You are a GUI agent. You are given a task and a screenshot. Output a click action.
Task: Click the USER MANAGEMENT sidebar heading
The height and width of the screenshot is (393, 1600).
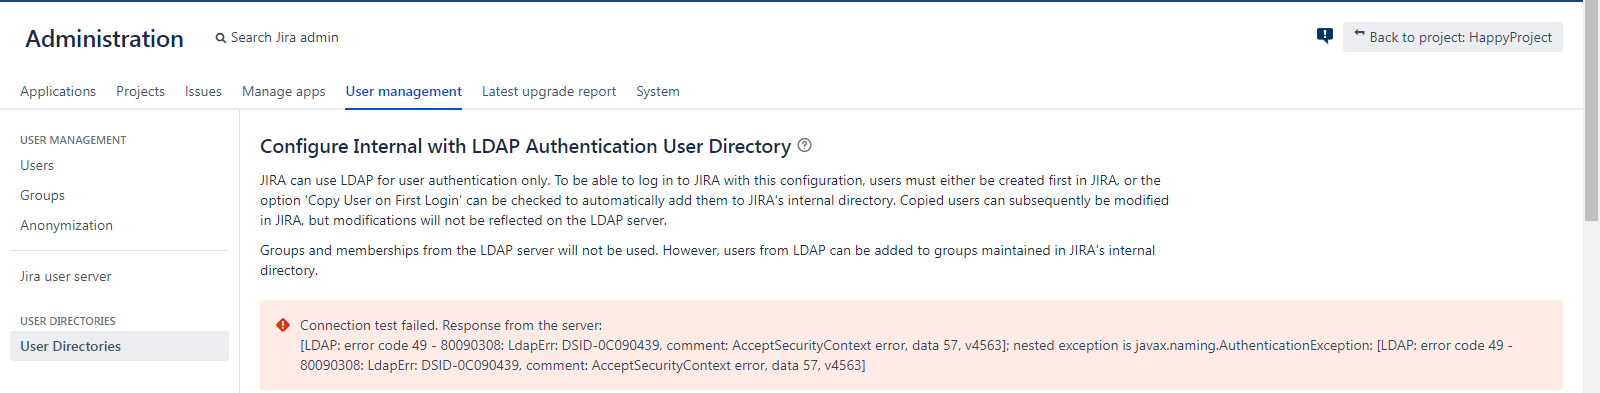pyautogui.click(x=73, y=140)
